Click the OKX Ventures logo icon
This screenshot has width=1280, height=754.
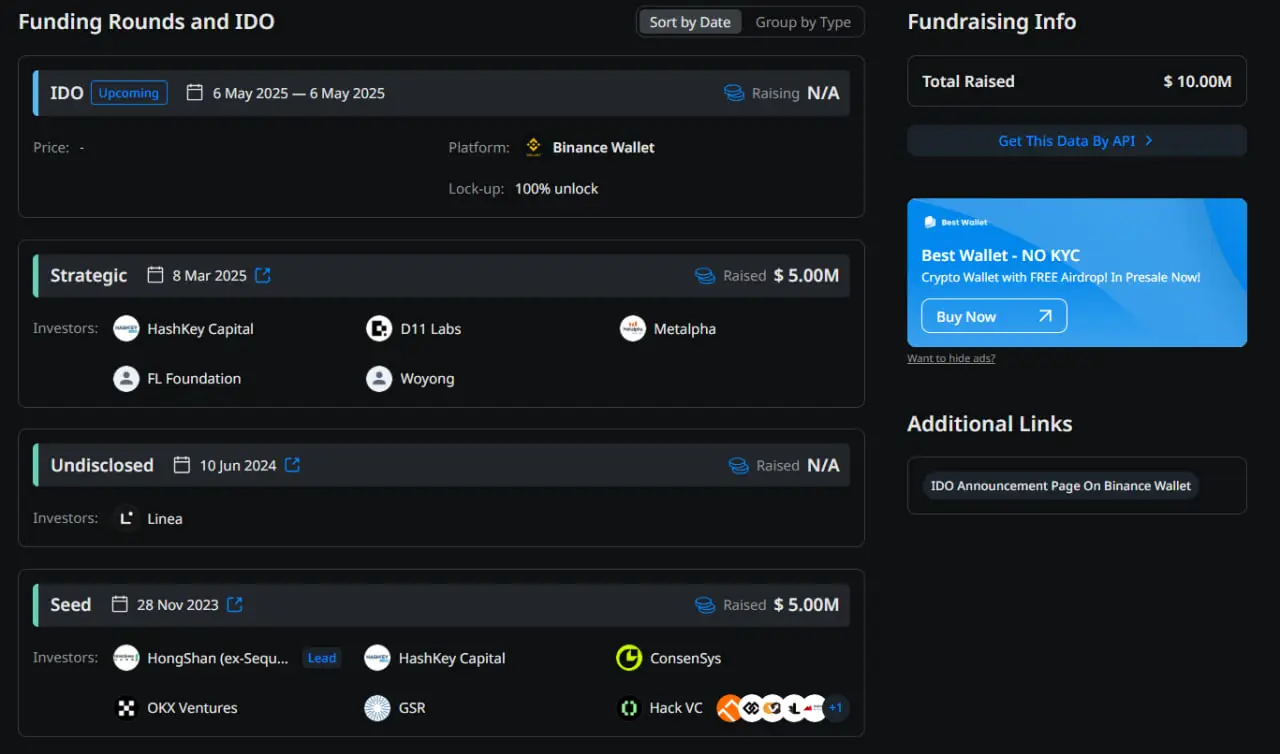126,708
